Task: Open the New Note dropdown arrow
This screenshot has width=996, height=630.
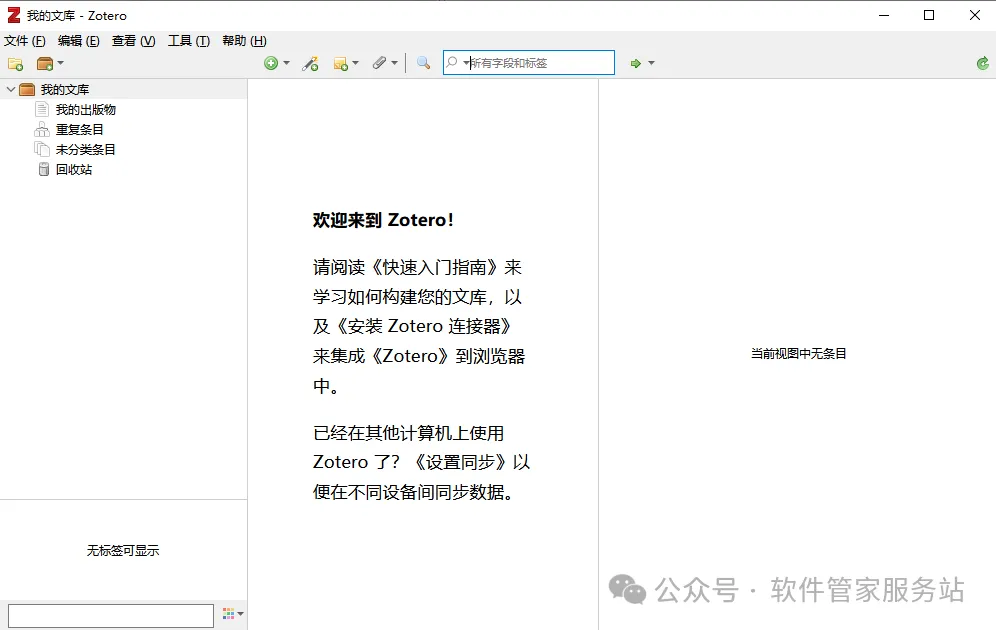Action: click(355, 63)
